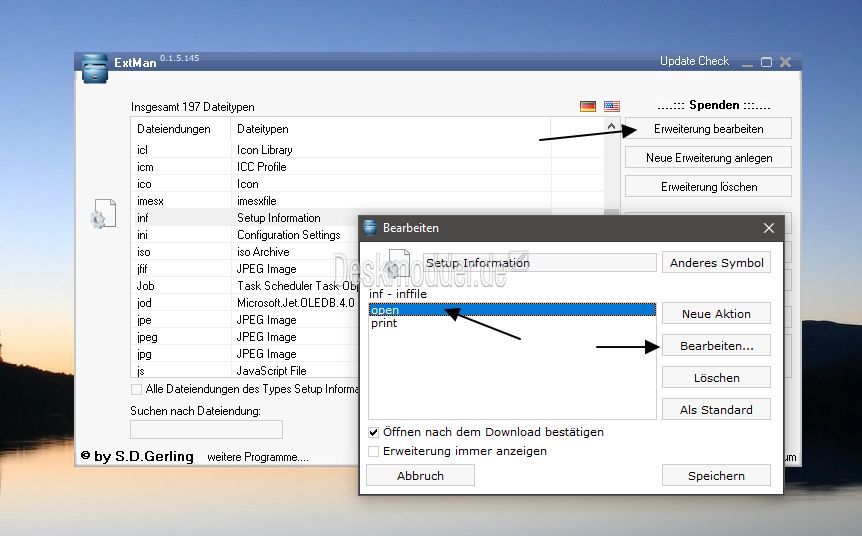
Task: Click the file types list scrollbar thumb
Action: [611, 212]
